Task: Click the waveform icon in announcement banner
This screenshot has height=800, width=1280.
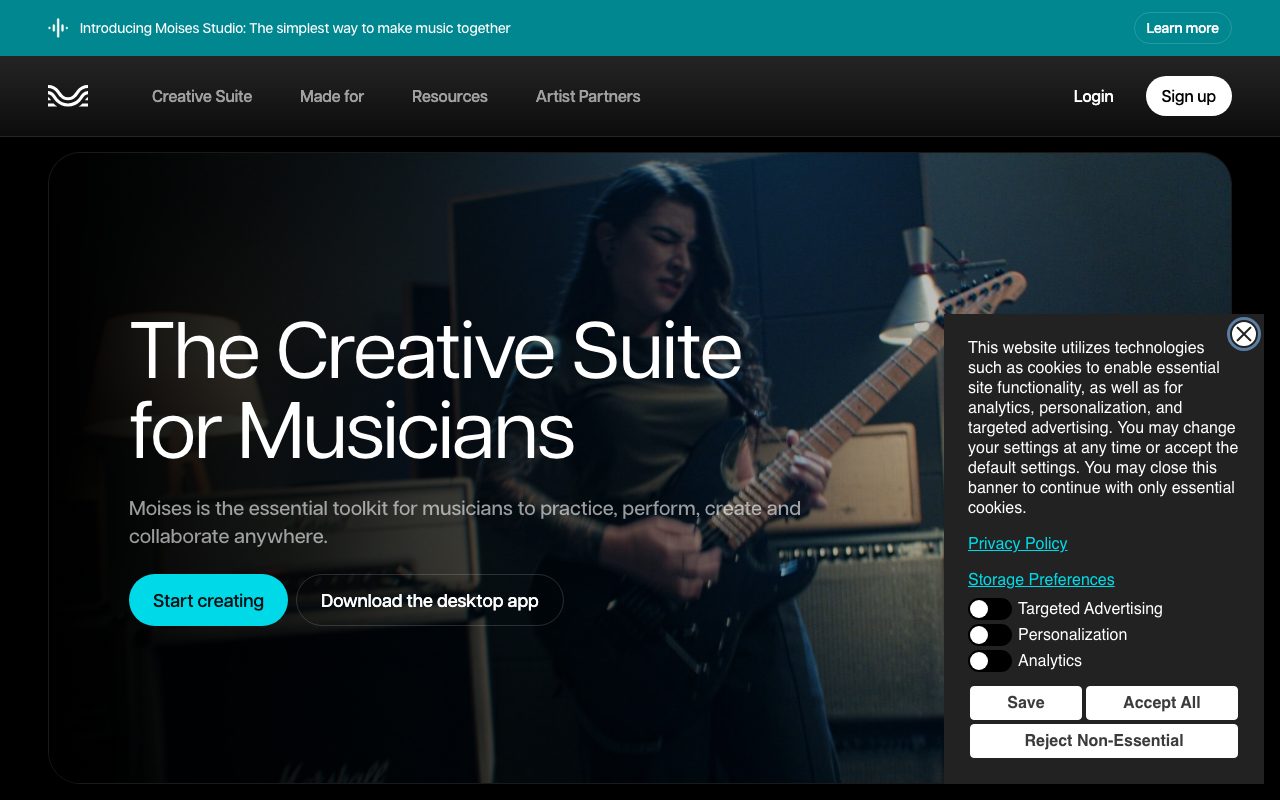Action: 58,28
